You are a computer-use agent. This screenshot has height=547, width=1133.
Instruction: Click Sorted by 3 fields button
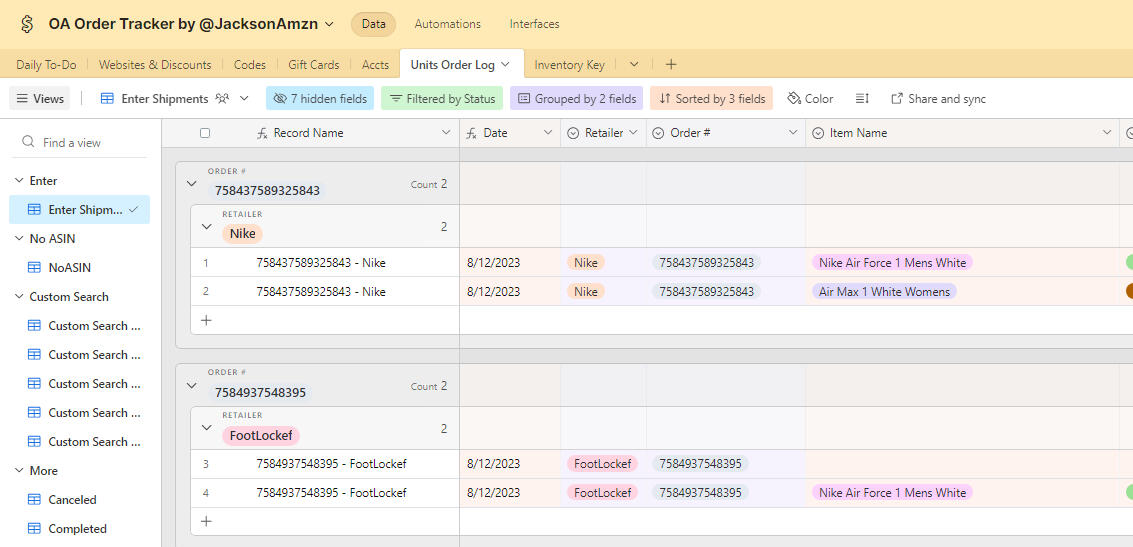[x=711, y=99]
